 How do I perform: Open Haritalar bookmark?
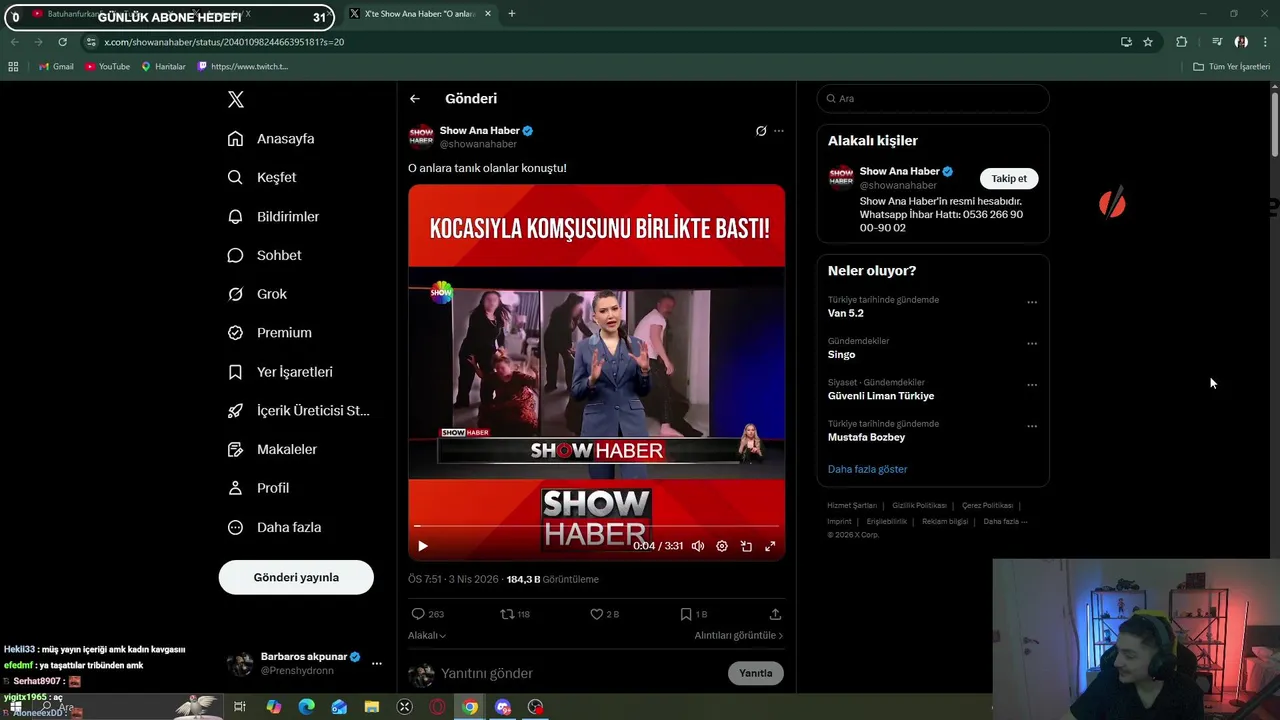(x=163, y=67)
